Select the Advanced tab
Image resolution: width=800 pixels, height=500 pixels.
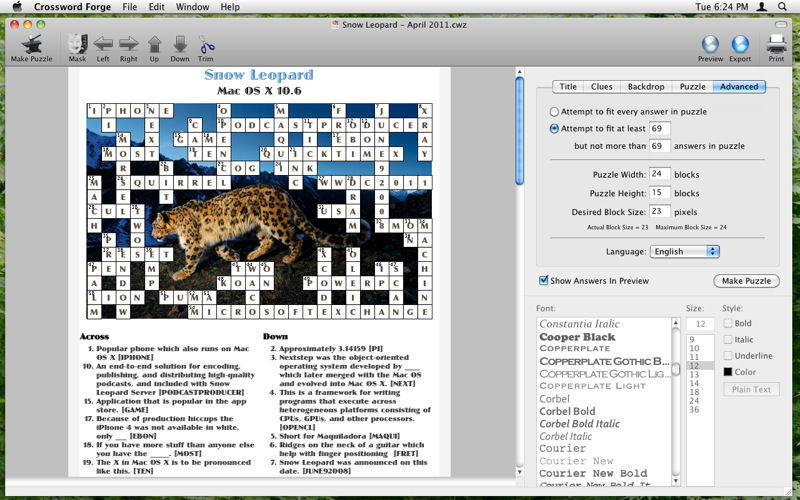(739, 87)
